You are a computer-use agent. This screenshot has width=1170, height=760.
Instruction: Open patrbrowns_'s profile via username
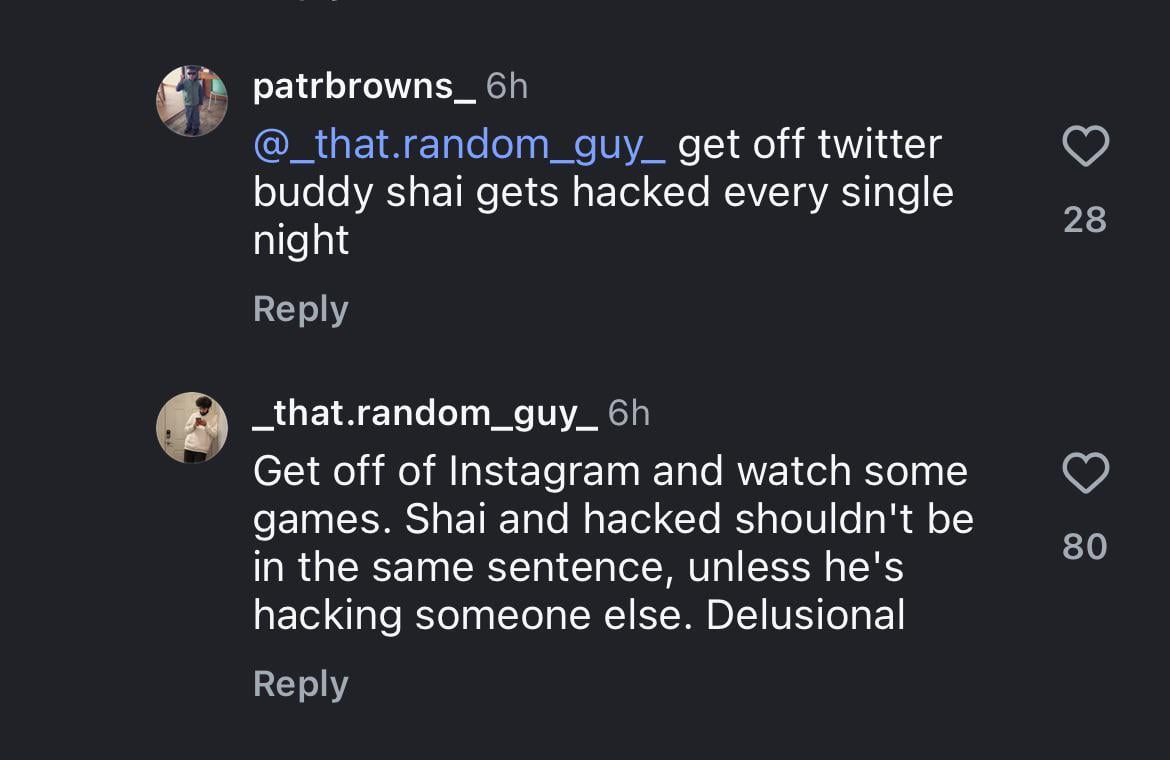[x=362, y=85]
